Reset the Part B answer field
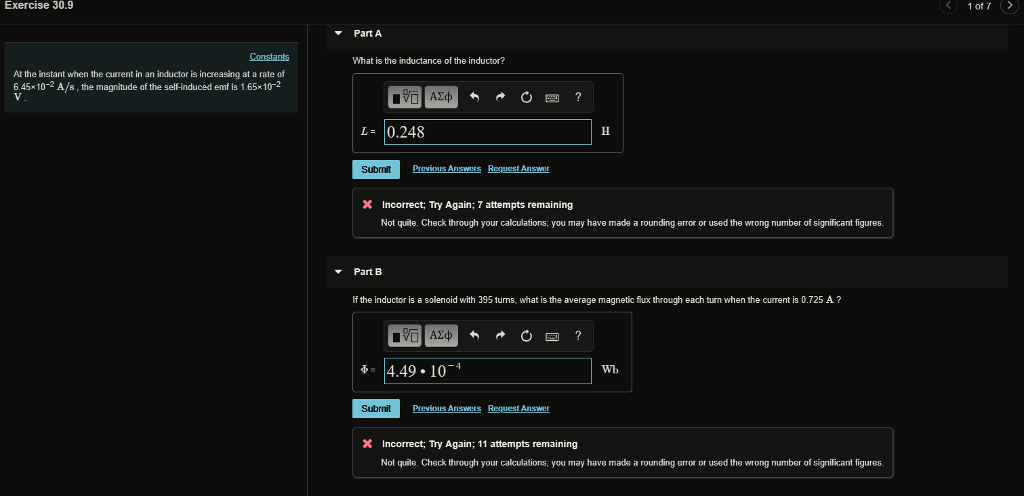1024x496 pixels. 526,336
